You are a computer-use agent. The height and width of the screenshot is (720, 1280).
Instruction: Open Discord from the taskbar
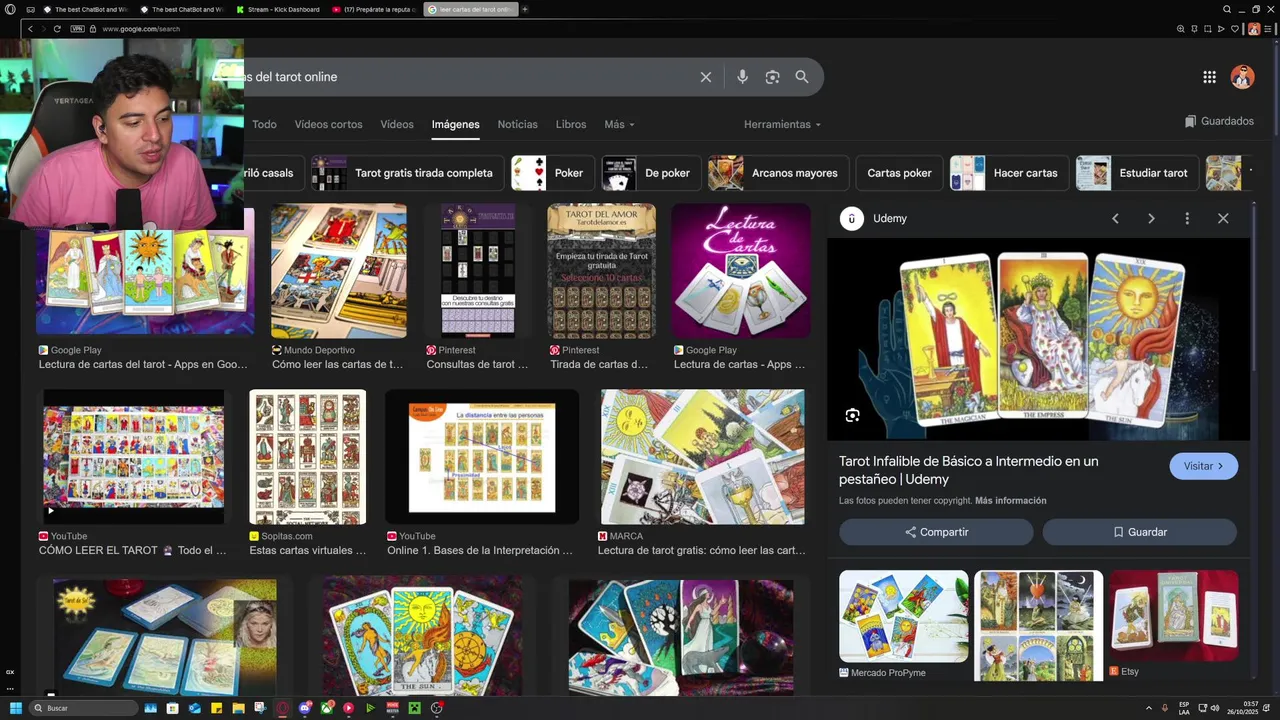click(x=305, y=708)
